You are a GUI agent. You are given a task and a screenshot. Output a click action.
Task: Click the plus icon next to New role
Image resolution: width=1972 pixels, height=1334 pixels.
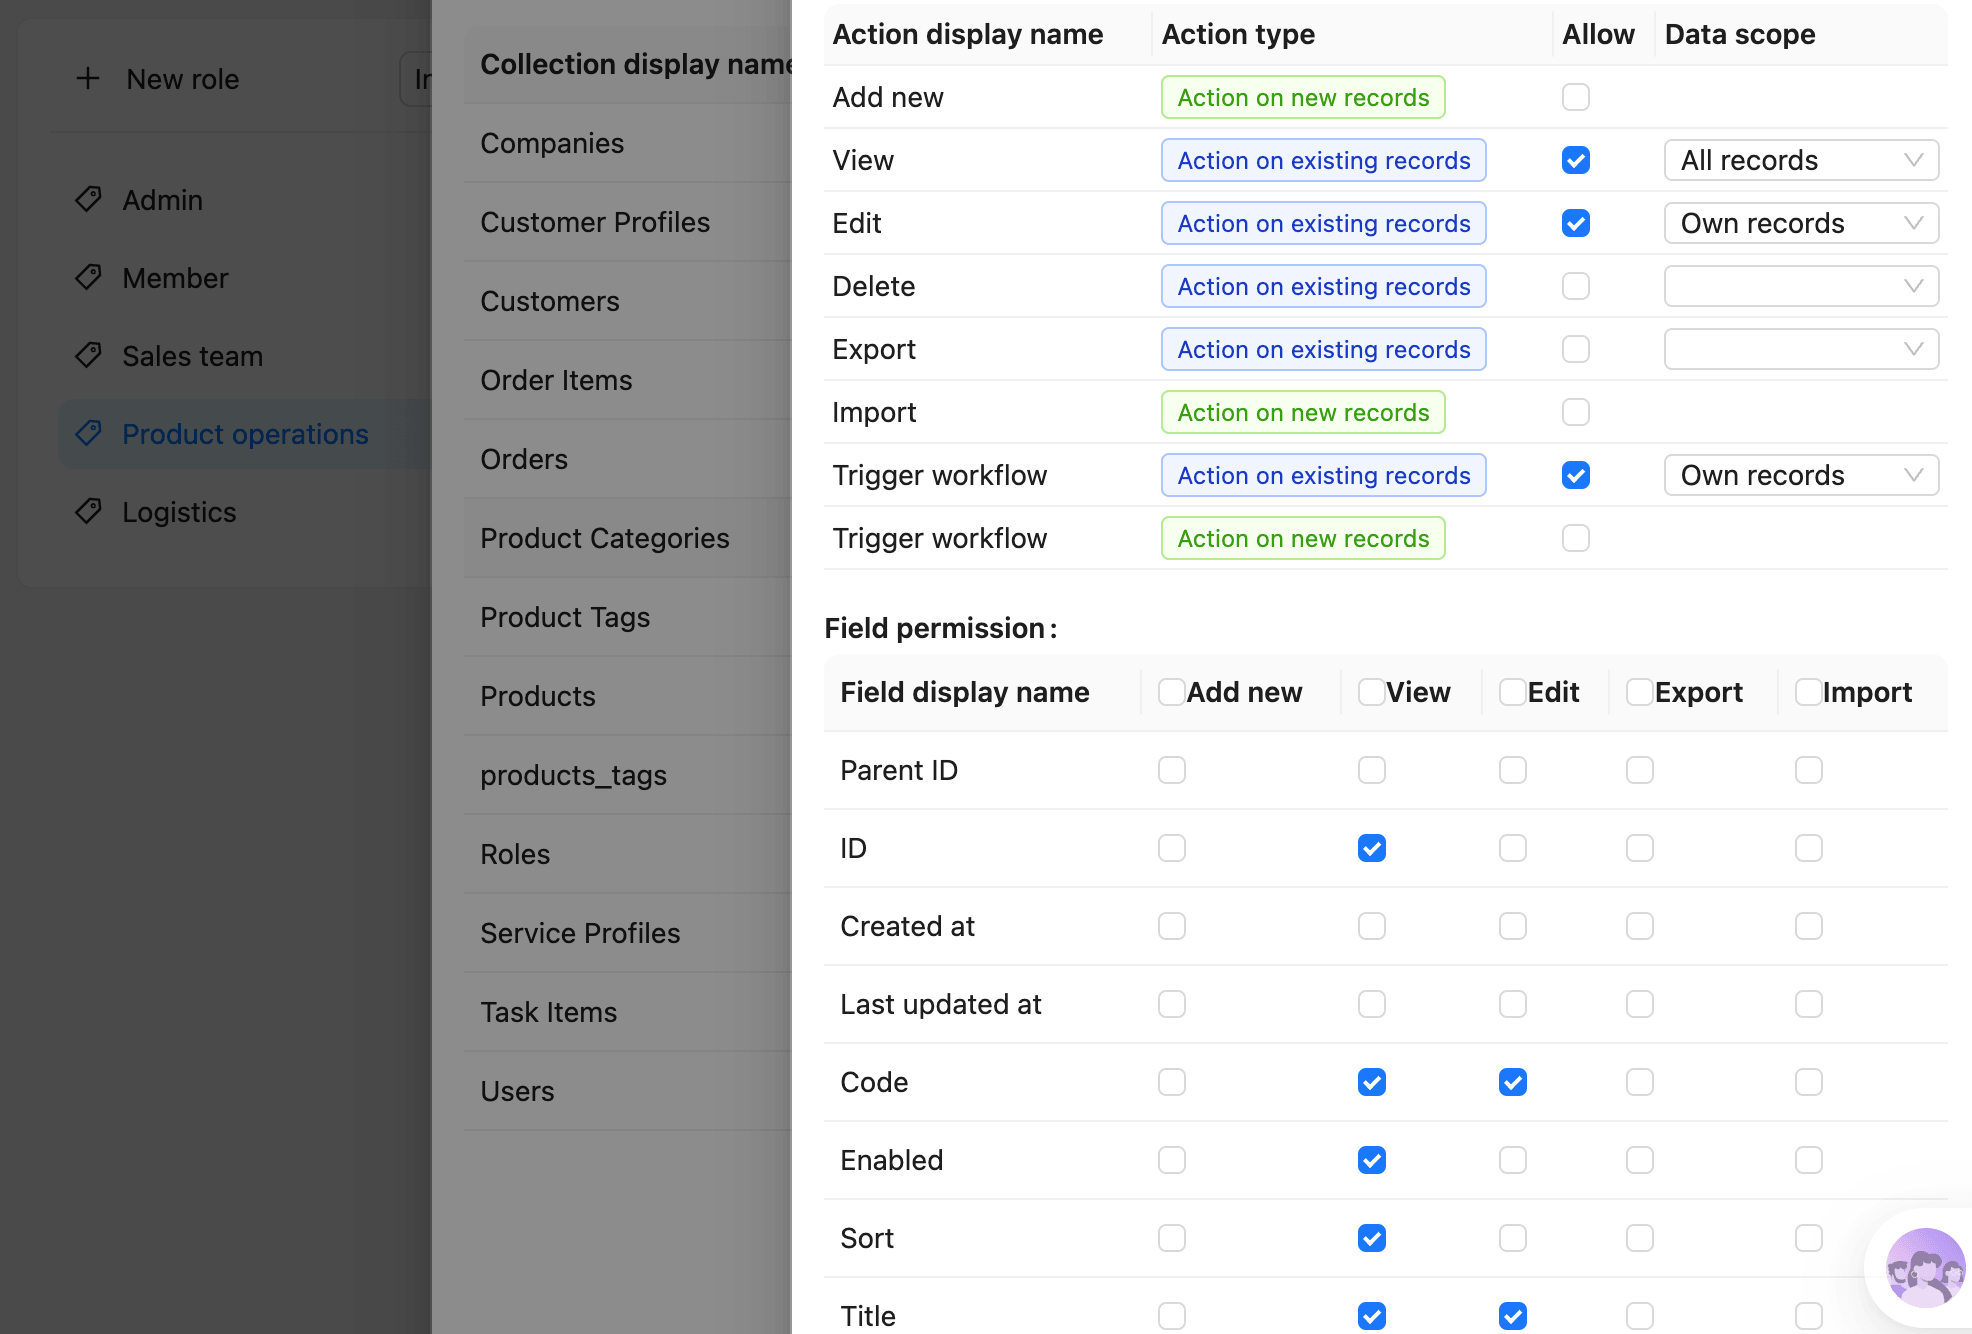click(87, 78)
